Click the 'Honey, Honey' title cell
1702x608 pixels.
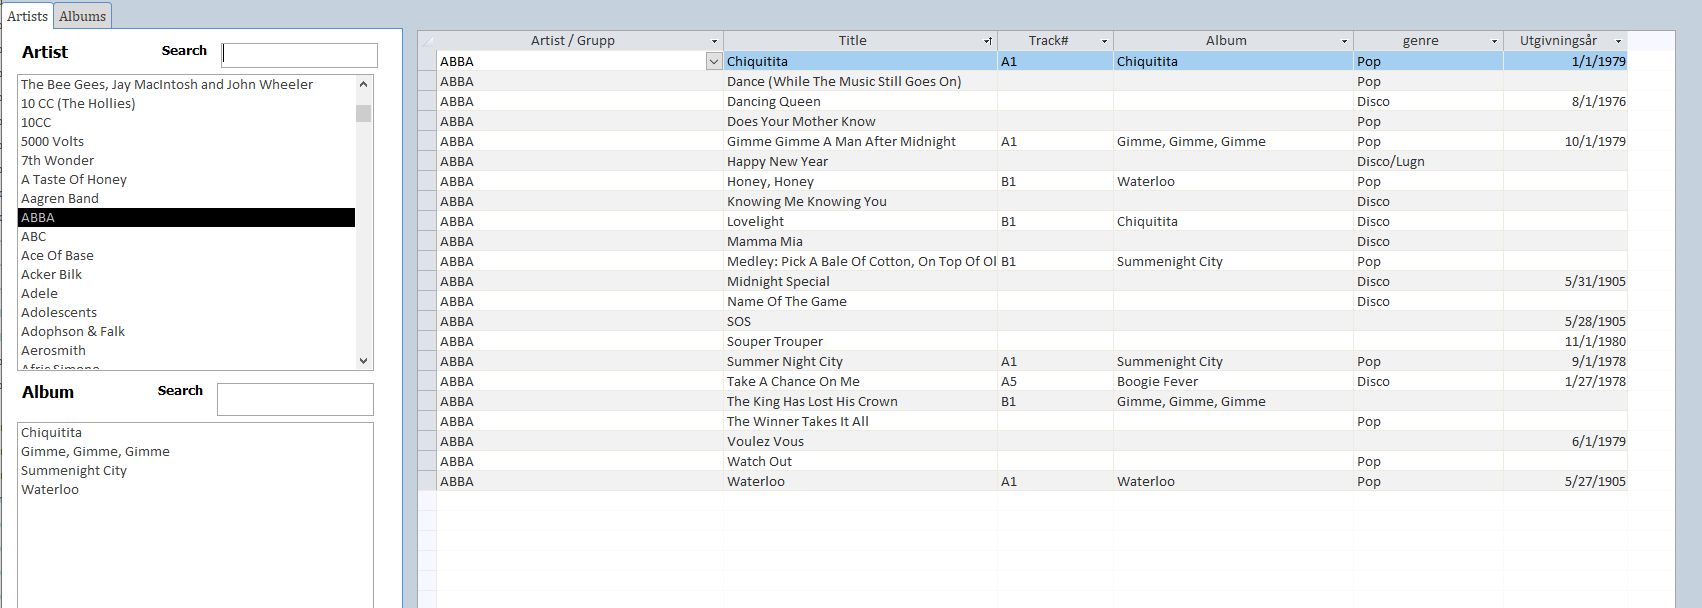coord(860,181)
